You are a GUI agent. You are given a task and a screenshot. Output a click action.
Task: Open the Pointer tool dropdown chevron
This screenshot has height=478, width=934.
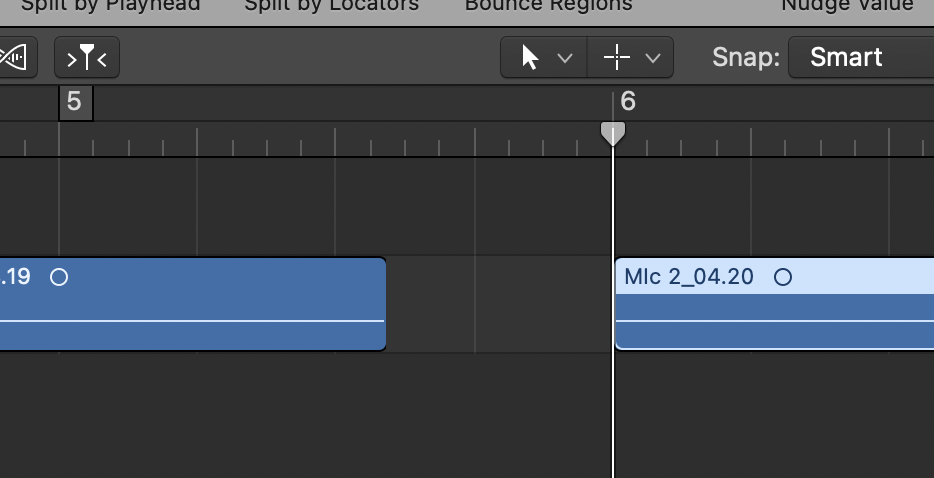tap(564, 58)
